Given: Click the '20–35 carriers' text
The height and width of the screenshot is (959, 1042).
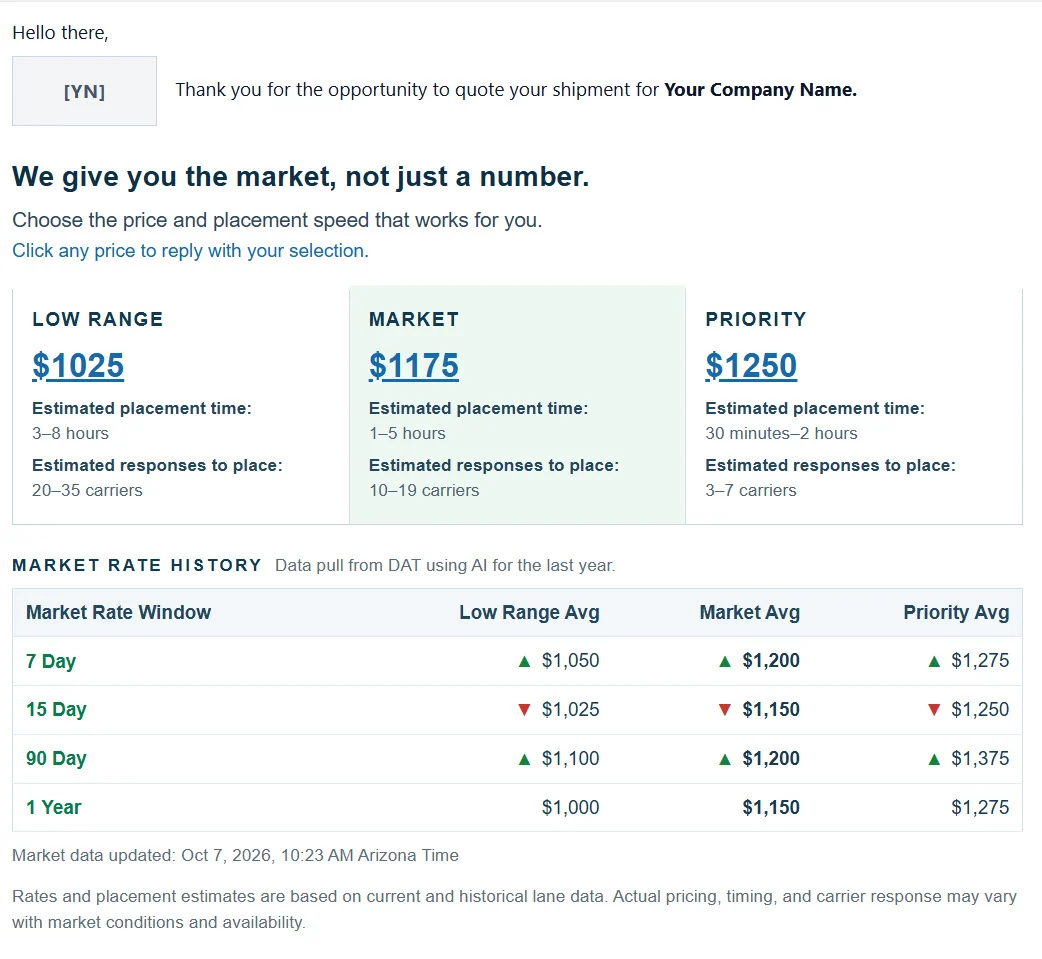Looking at the screenshot, I should coord(87,490).
